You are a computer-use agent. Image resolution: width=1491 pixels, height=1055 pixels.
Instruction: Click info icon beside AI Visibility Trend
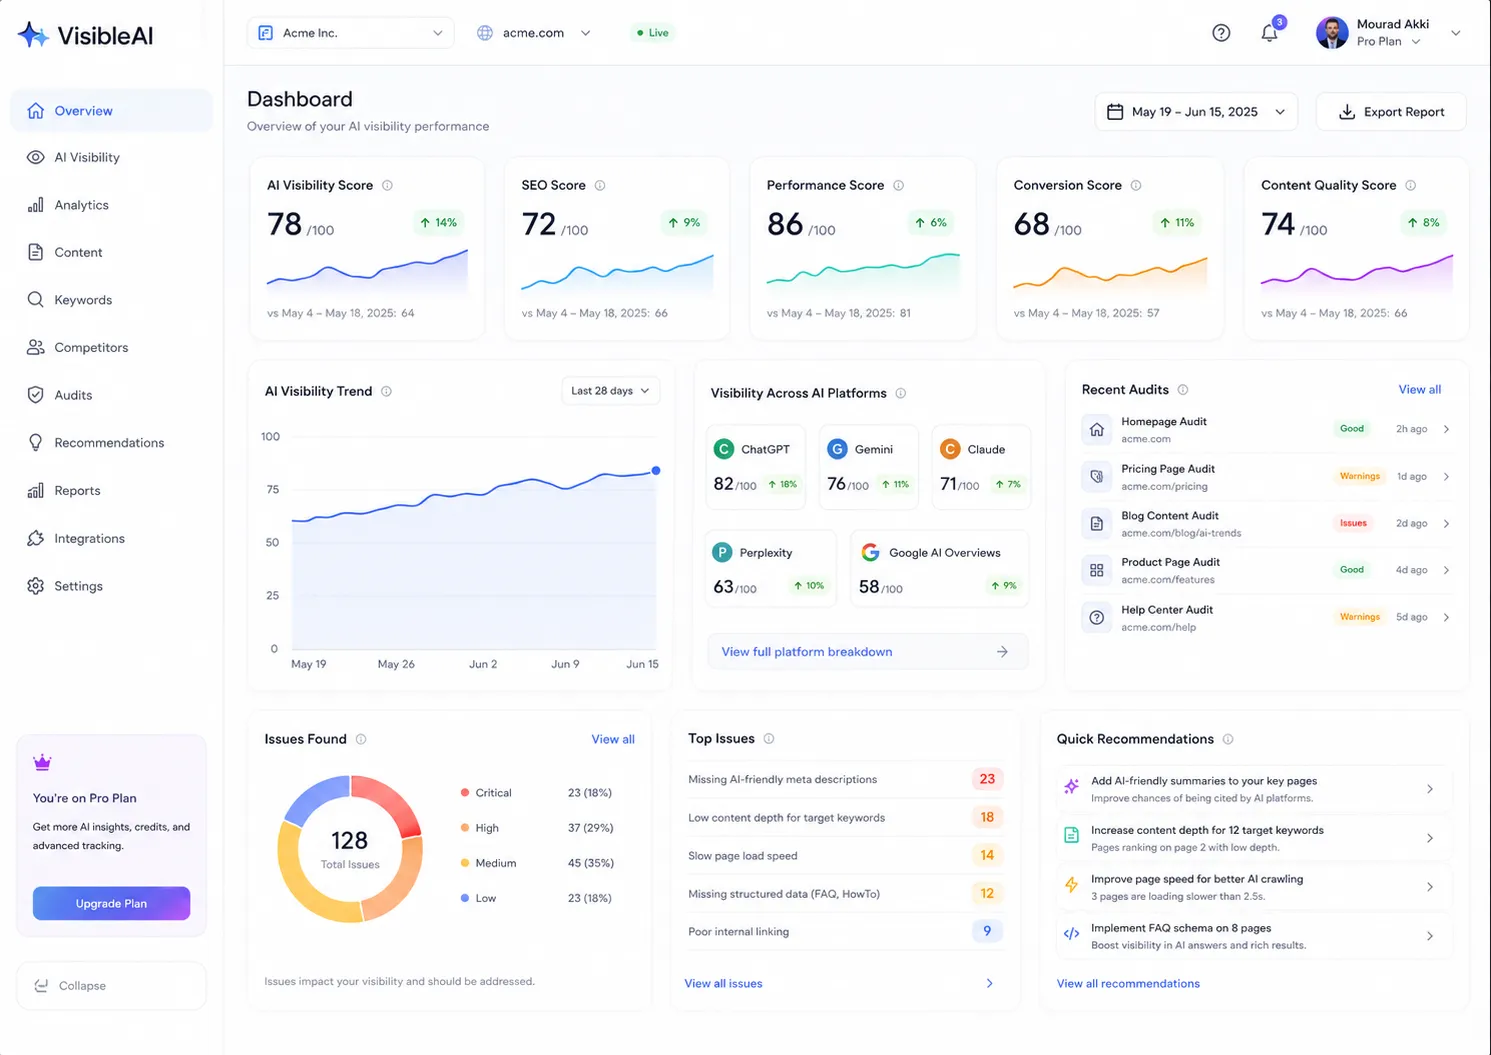pos(386,391)
